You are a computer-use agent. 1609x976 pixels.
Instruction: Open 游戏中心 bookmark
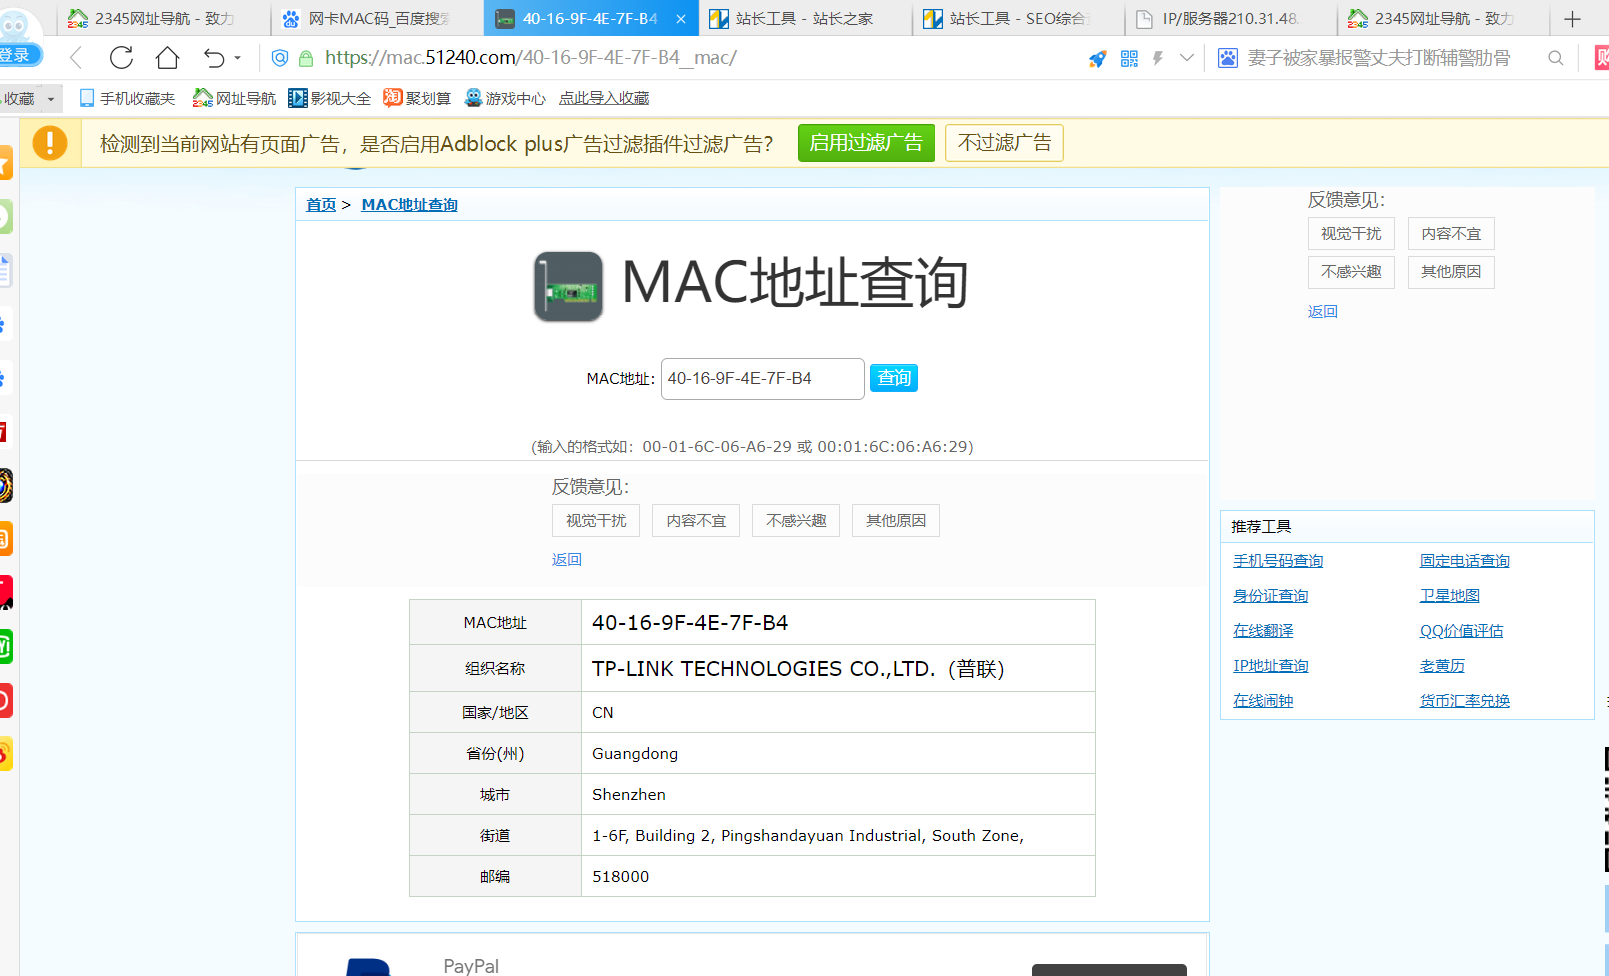(x=506, y=98)
